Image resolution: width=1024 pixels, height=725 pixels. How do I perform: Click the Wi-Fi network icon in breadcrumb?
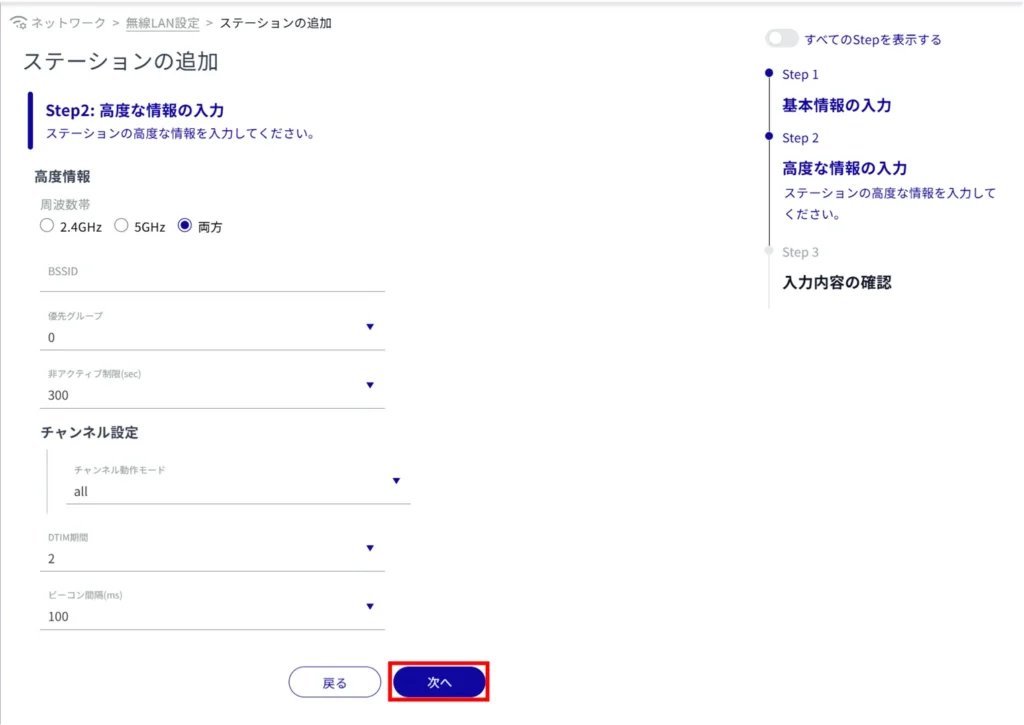coord(18,23)
